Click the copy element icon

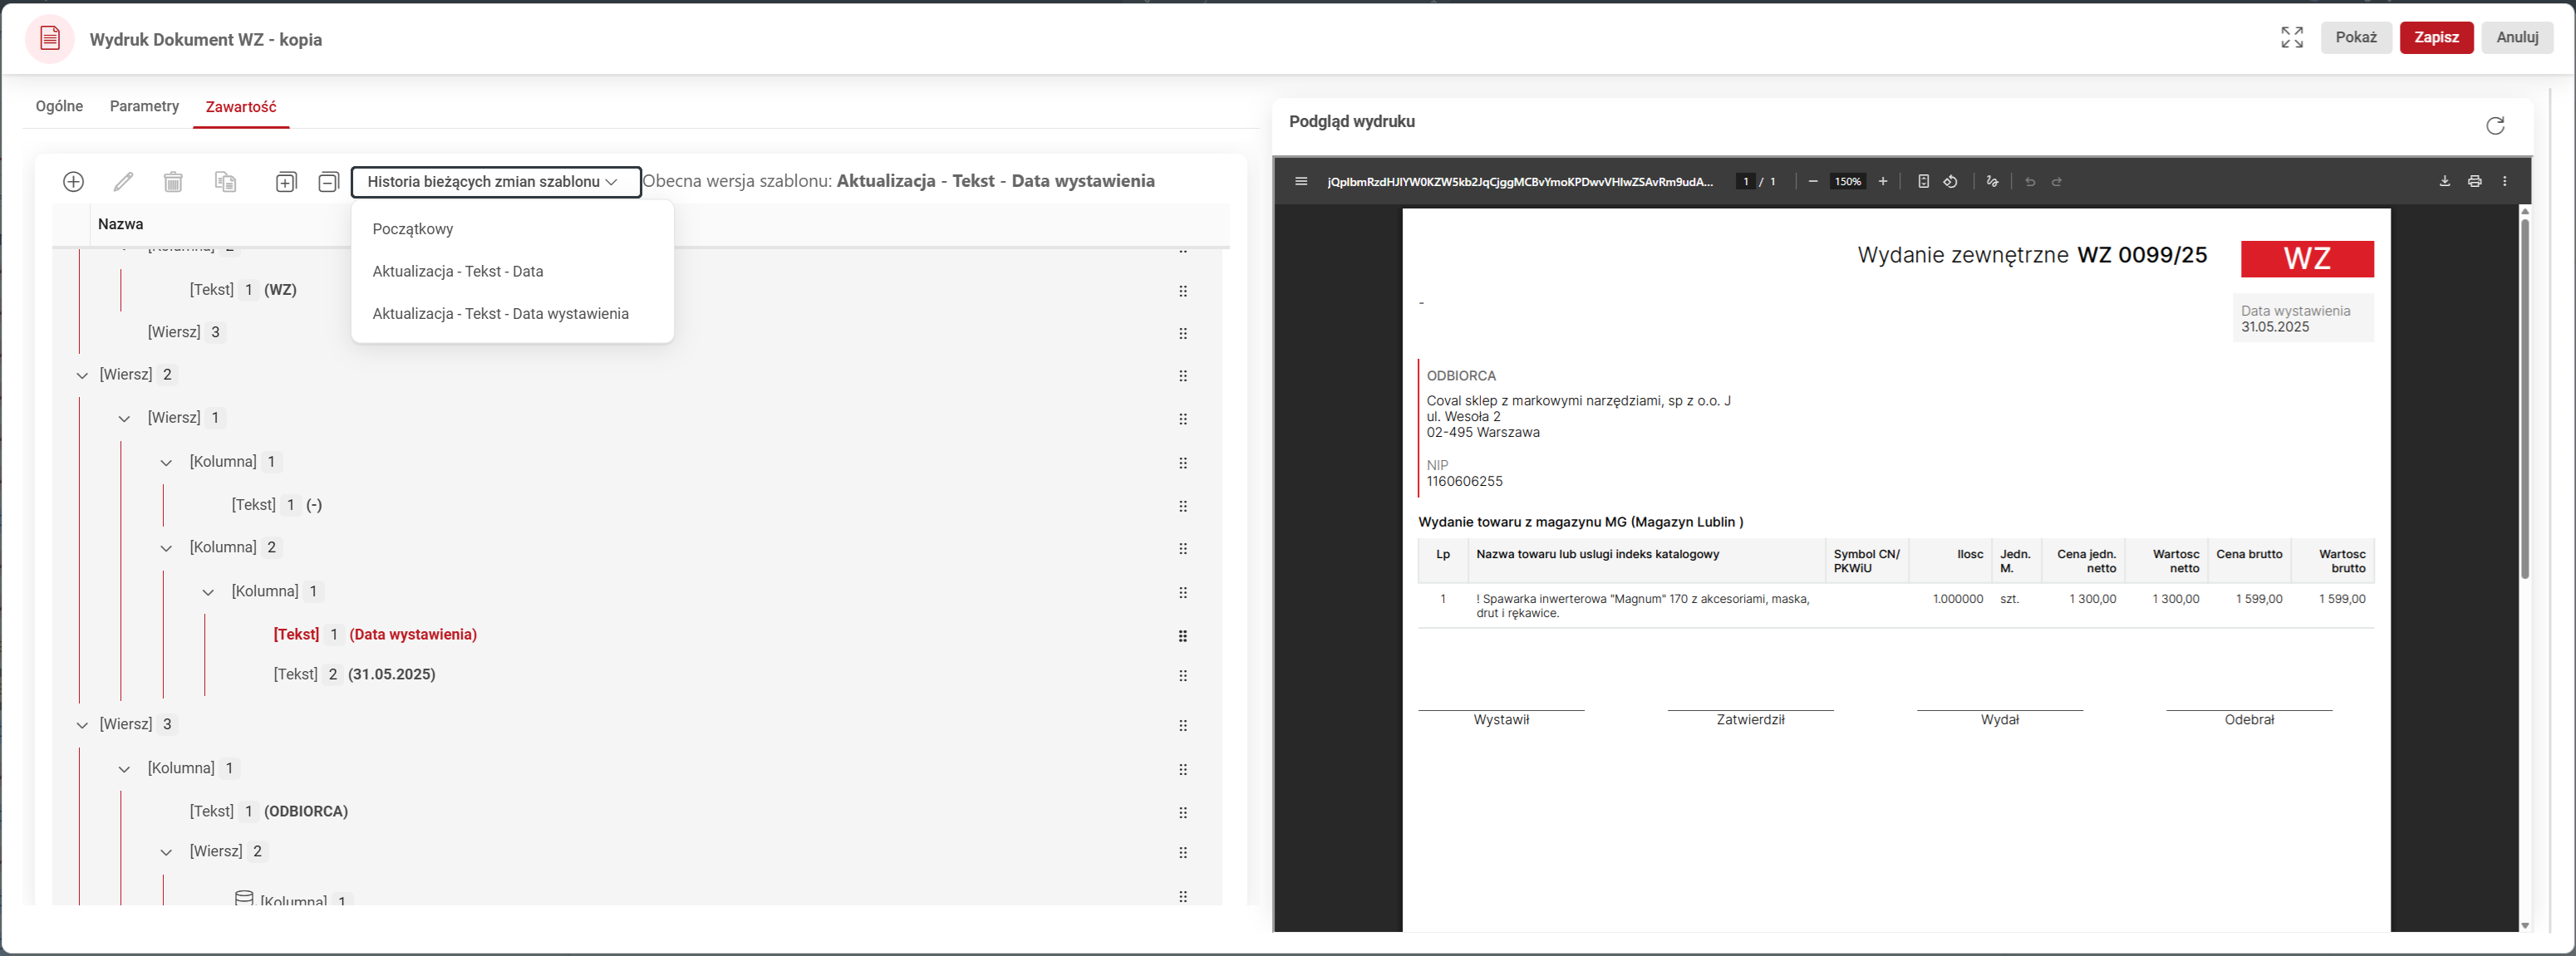[x=225, y=181]
